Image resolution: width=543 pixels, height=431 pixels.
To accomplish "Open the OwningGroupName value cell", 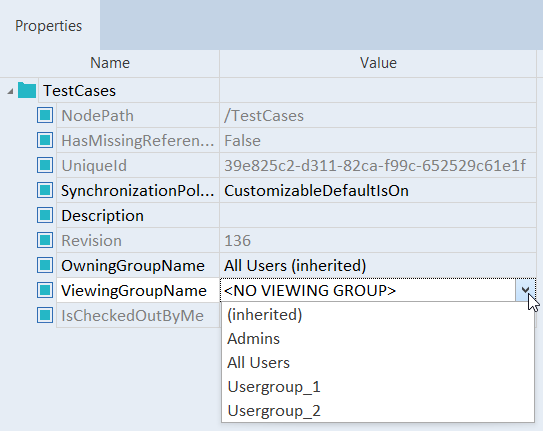I will click(378, 266).
